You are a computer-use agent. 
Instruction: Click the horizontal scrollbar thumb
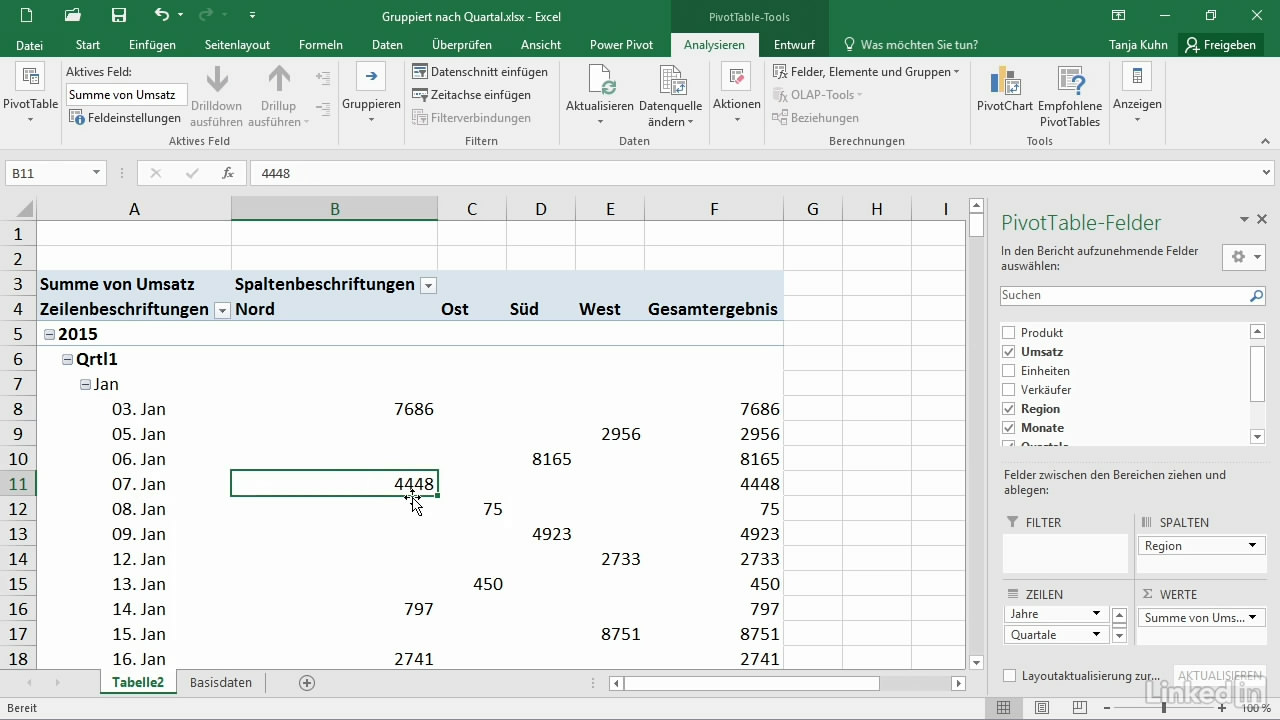(752, 684)
